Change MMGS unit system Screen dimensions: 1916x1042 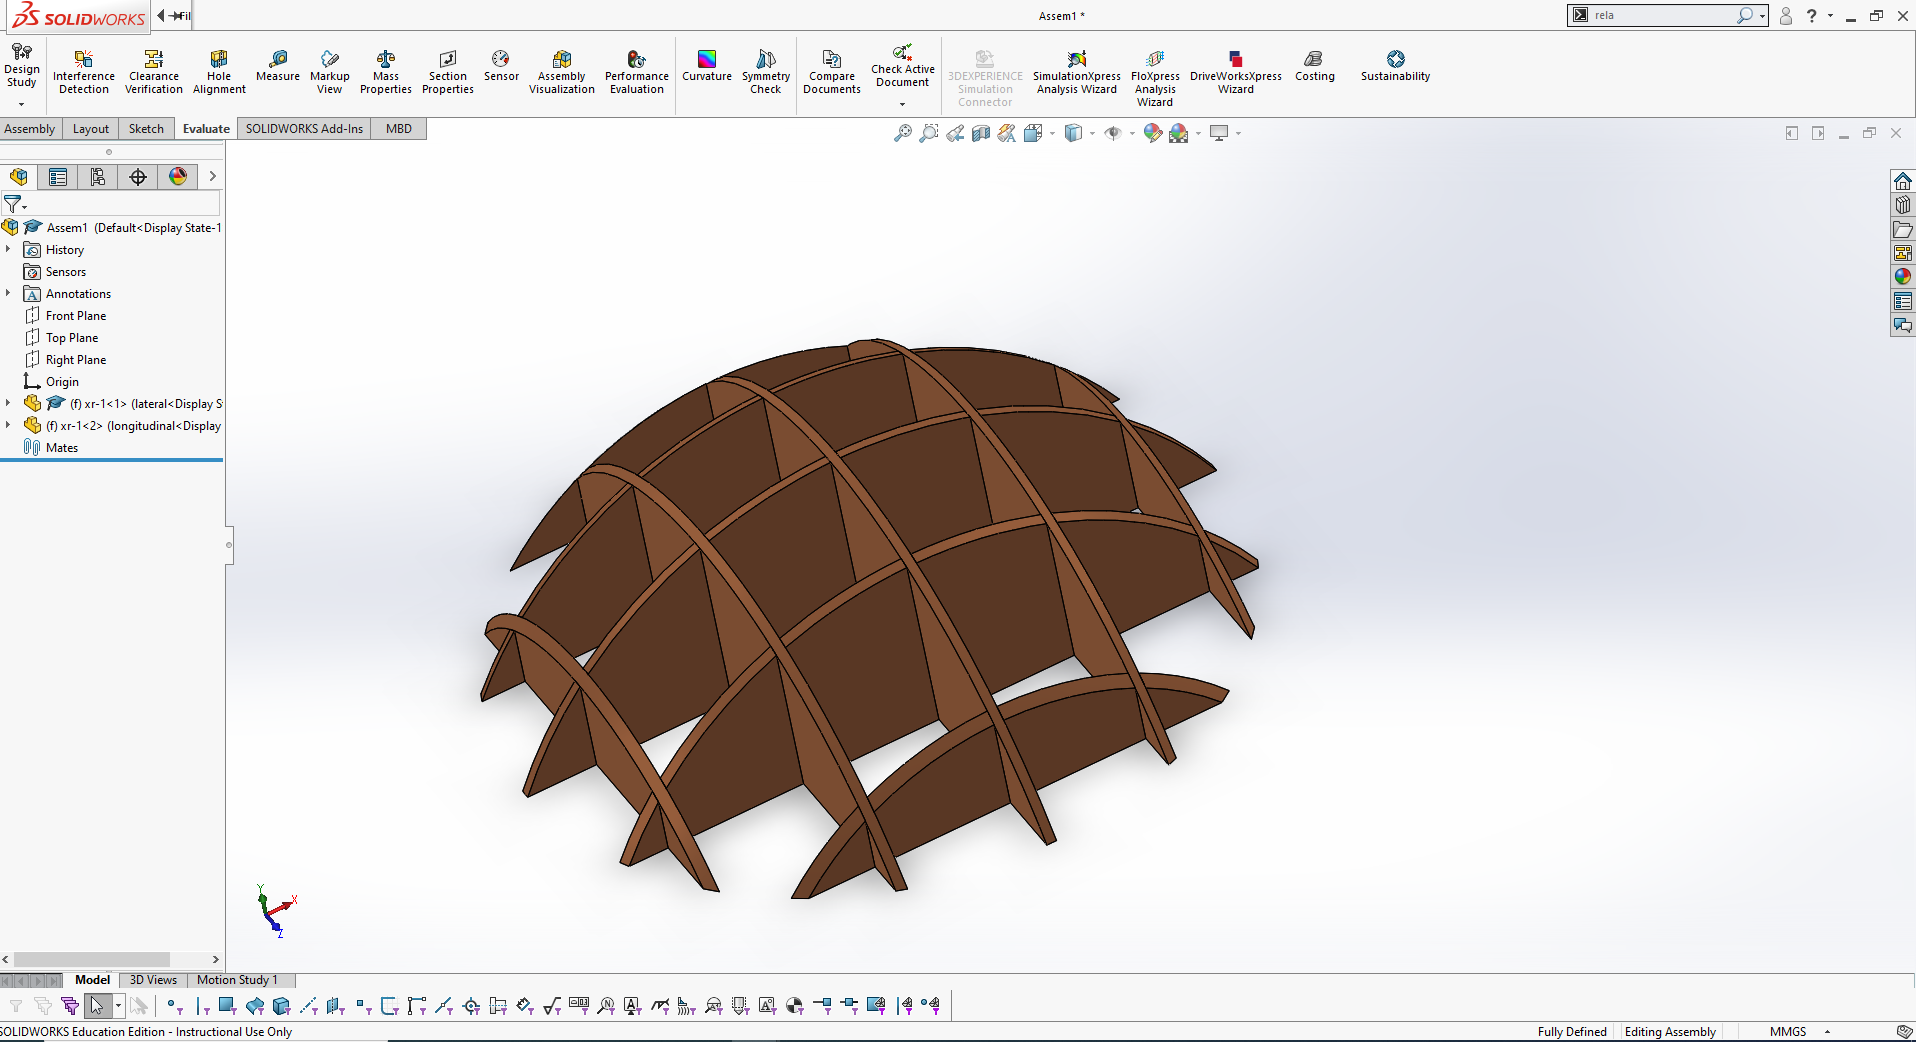pos(1788,1031)
